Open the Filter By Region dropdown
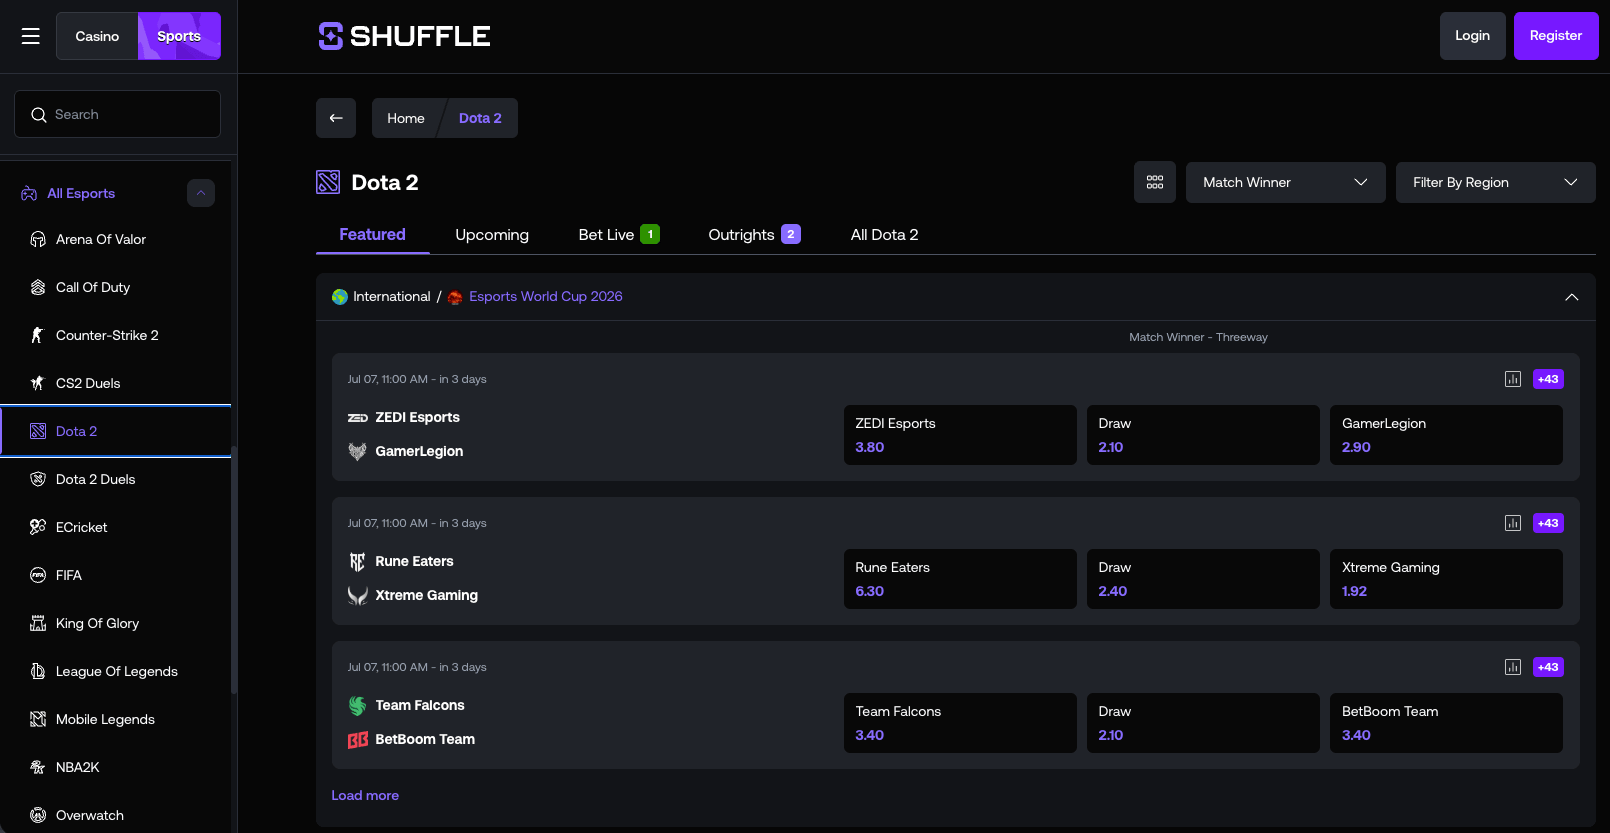 click(1496, 182)
